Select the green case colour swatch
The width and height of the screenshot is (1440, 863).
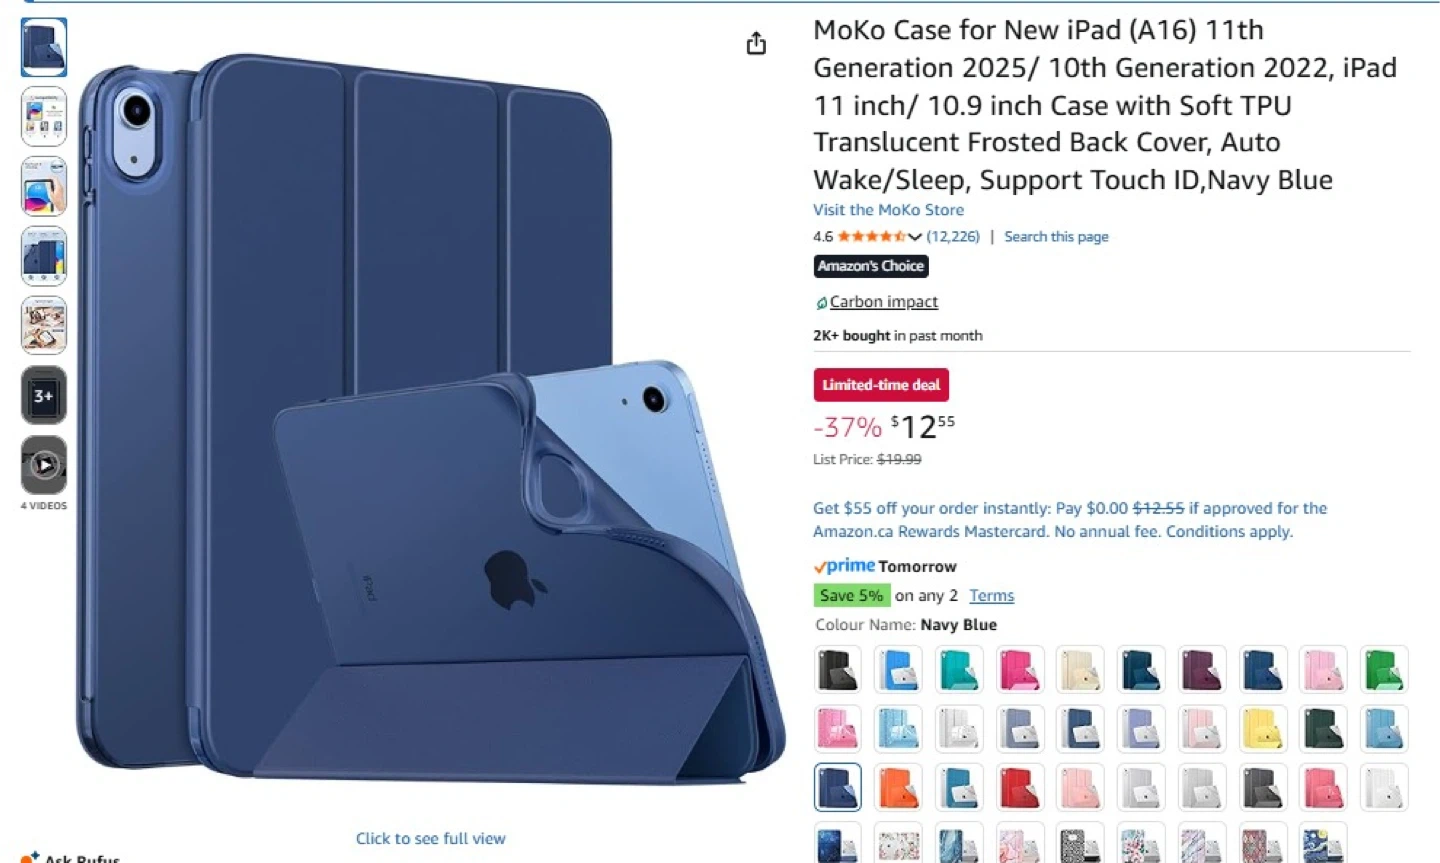pos(1384,669)
